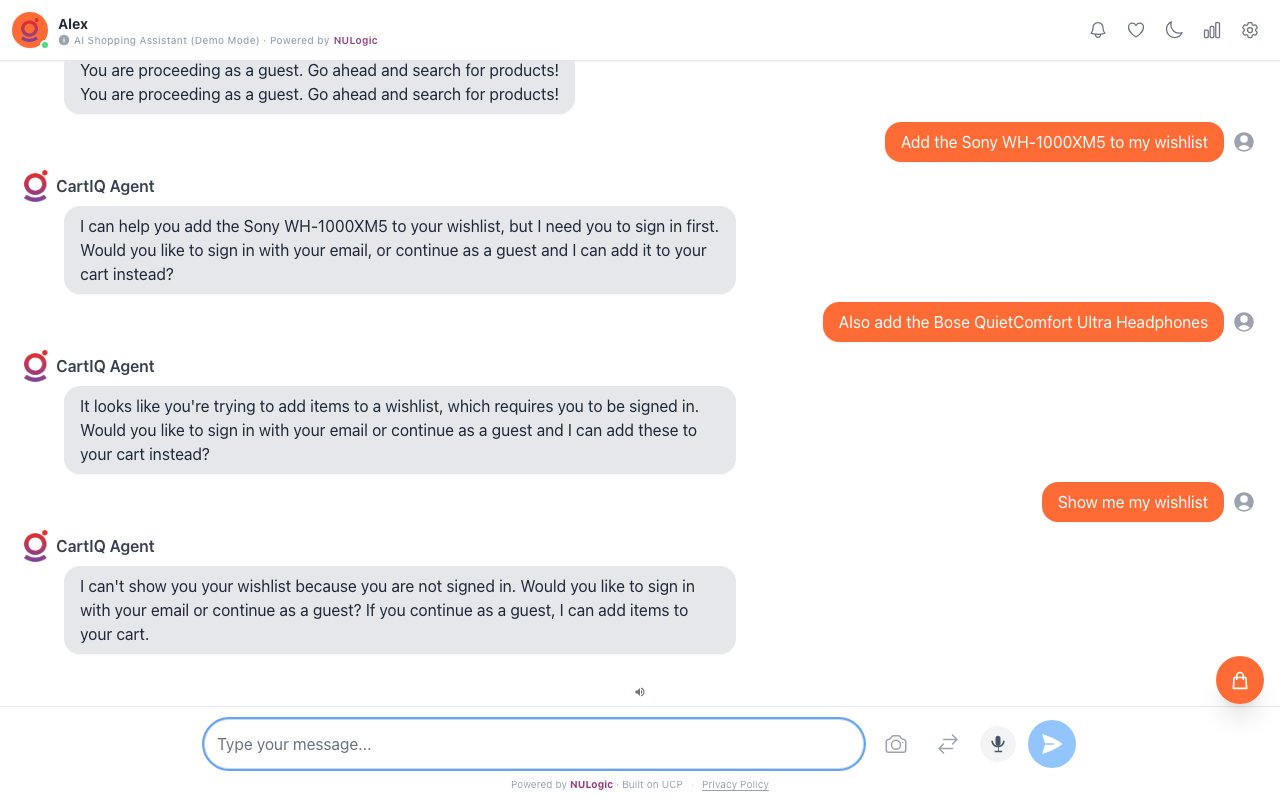
Task: Click the Alex assistant avatar logo
Action: click(30, 30)
